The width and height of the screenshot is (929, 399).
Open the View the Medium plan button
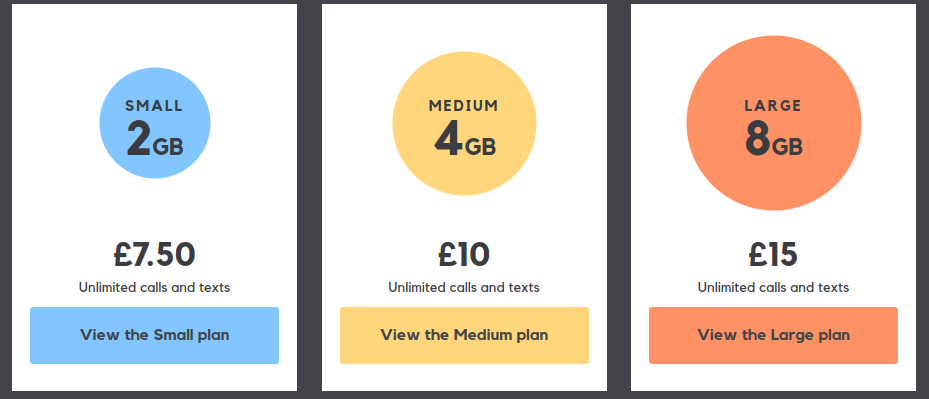(464, 335)
